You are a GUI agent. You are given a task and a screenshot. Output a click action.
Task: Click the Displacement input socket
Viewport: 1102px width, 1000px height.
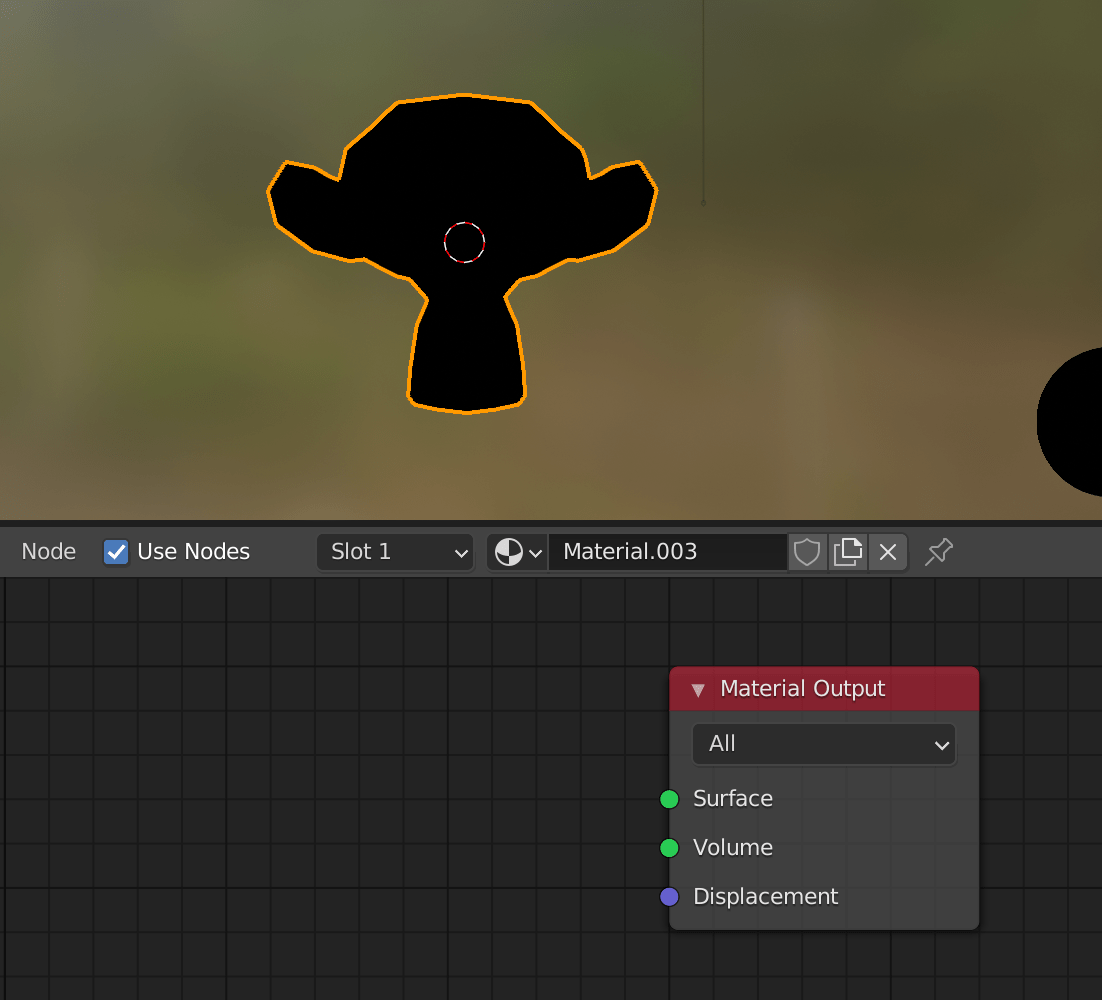pos(669,897)
